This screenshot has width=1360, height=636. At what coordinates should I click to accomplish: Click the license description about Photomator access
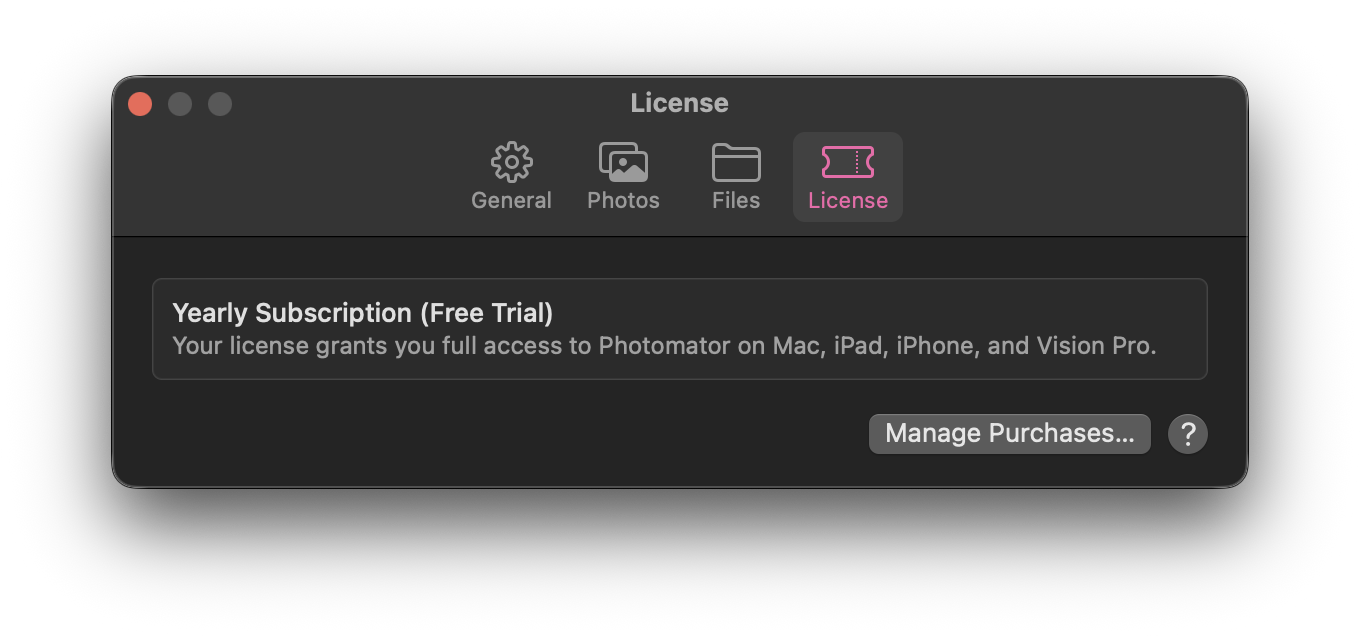[x=664, y=346]
